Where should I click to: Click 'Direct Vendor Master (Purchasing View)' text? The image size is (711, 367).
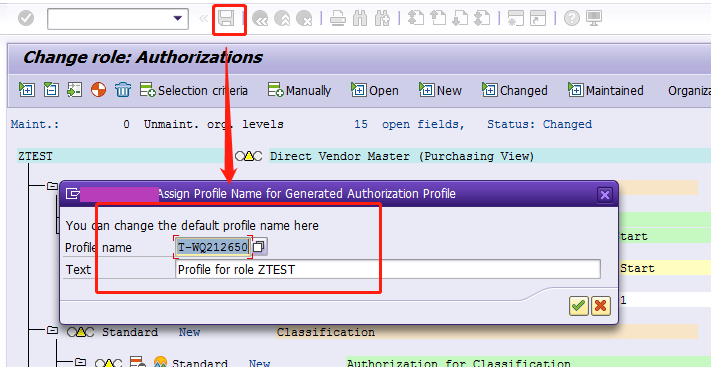point(402,157)
